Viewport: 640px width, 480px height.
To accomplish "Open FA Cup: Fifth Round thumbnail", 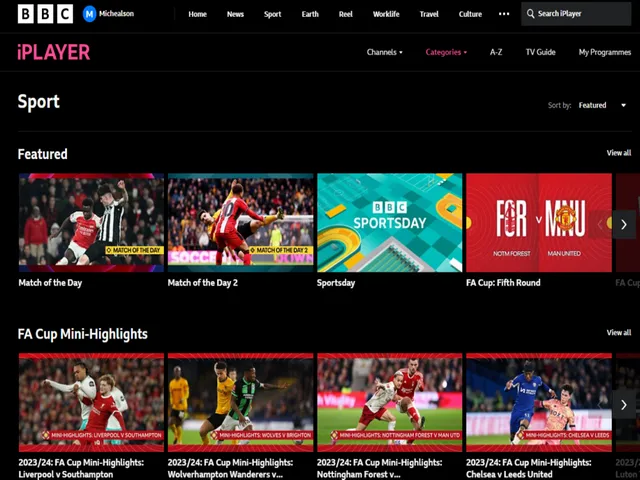I will coord(538,222).
